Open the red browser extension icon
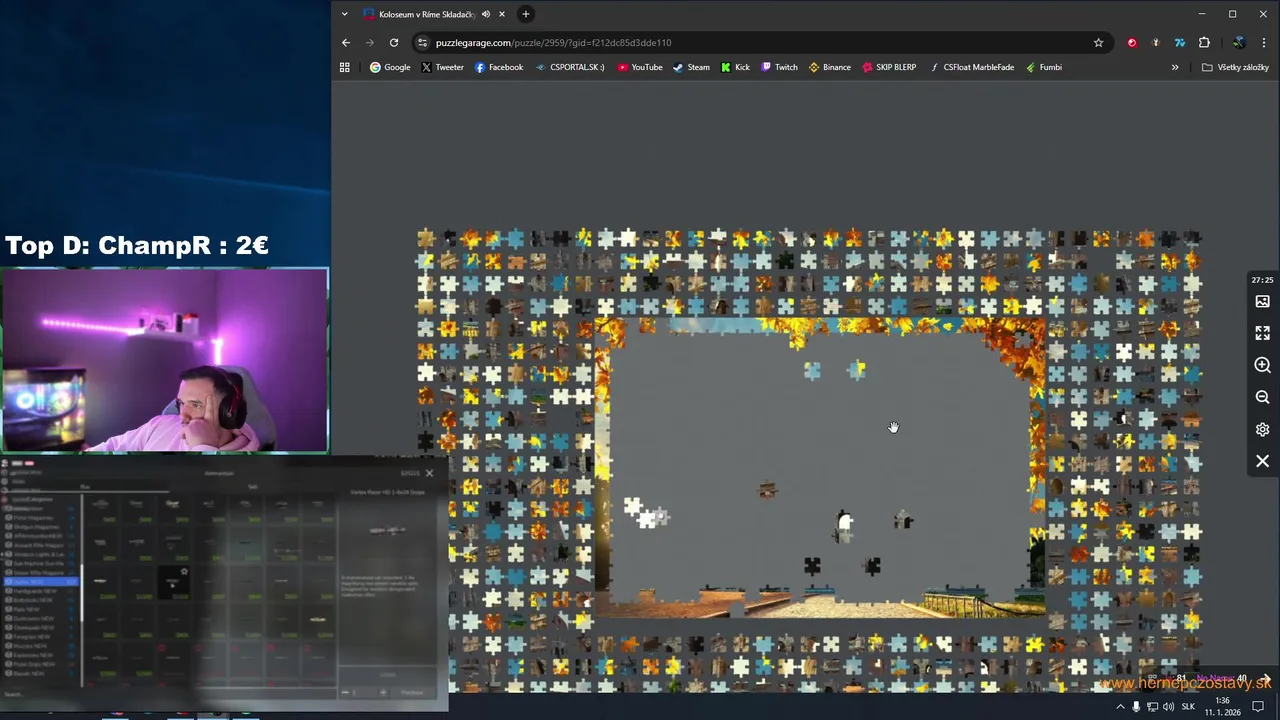The image size is (1280, 720). coord(1132,43)
